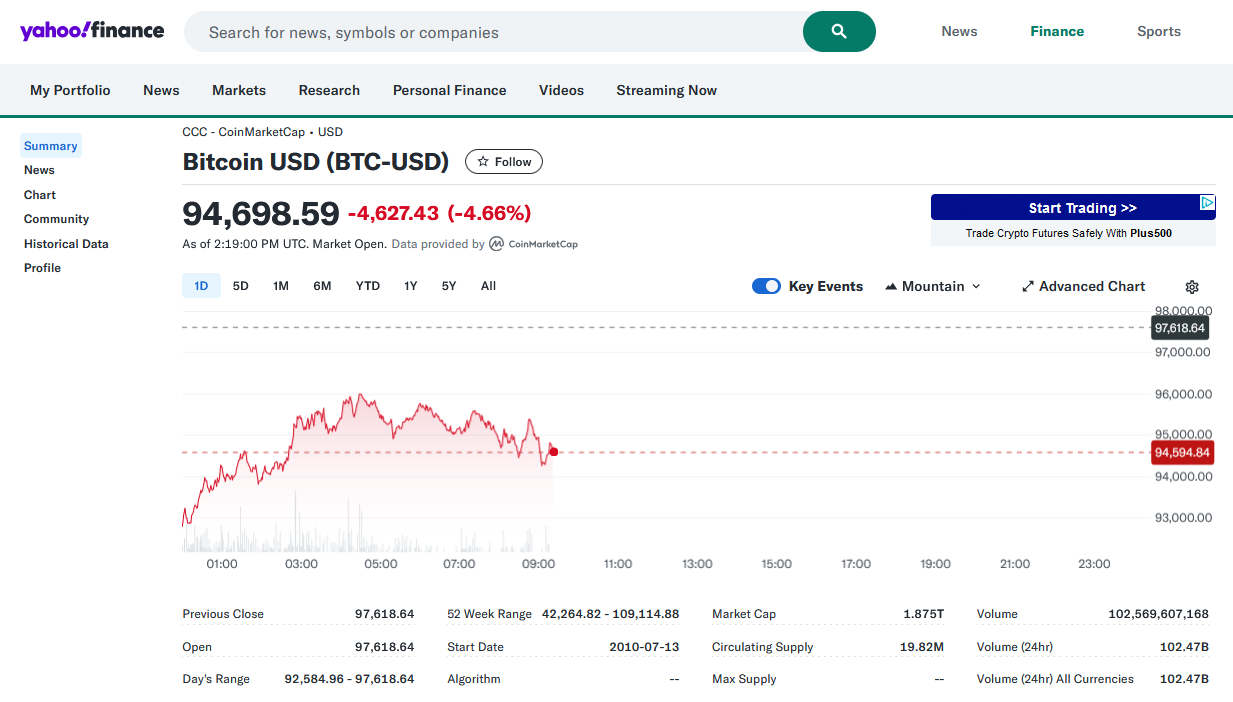Open the Research menu

coord(329,90)
